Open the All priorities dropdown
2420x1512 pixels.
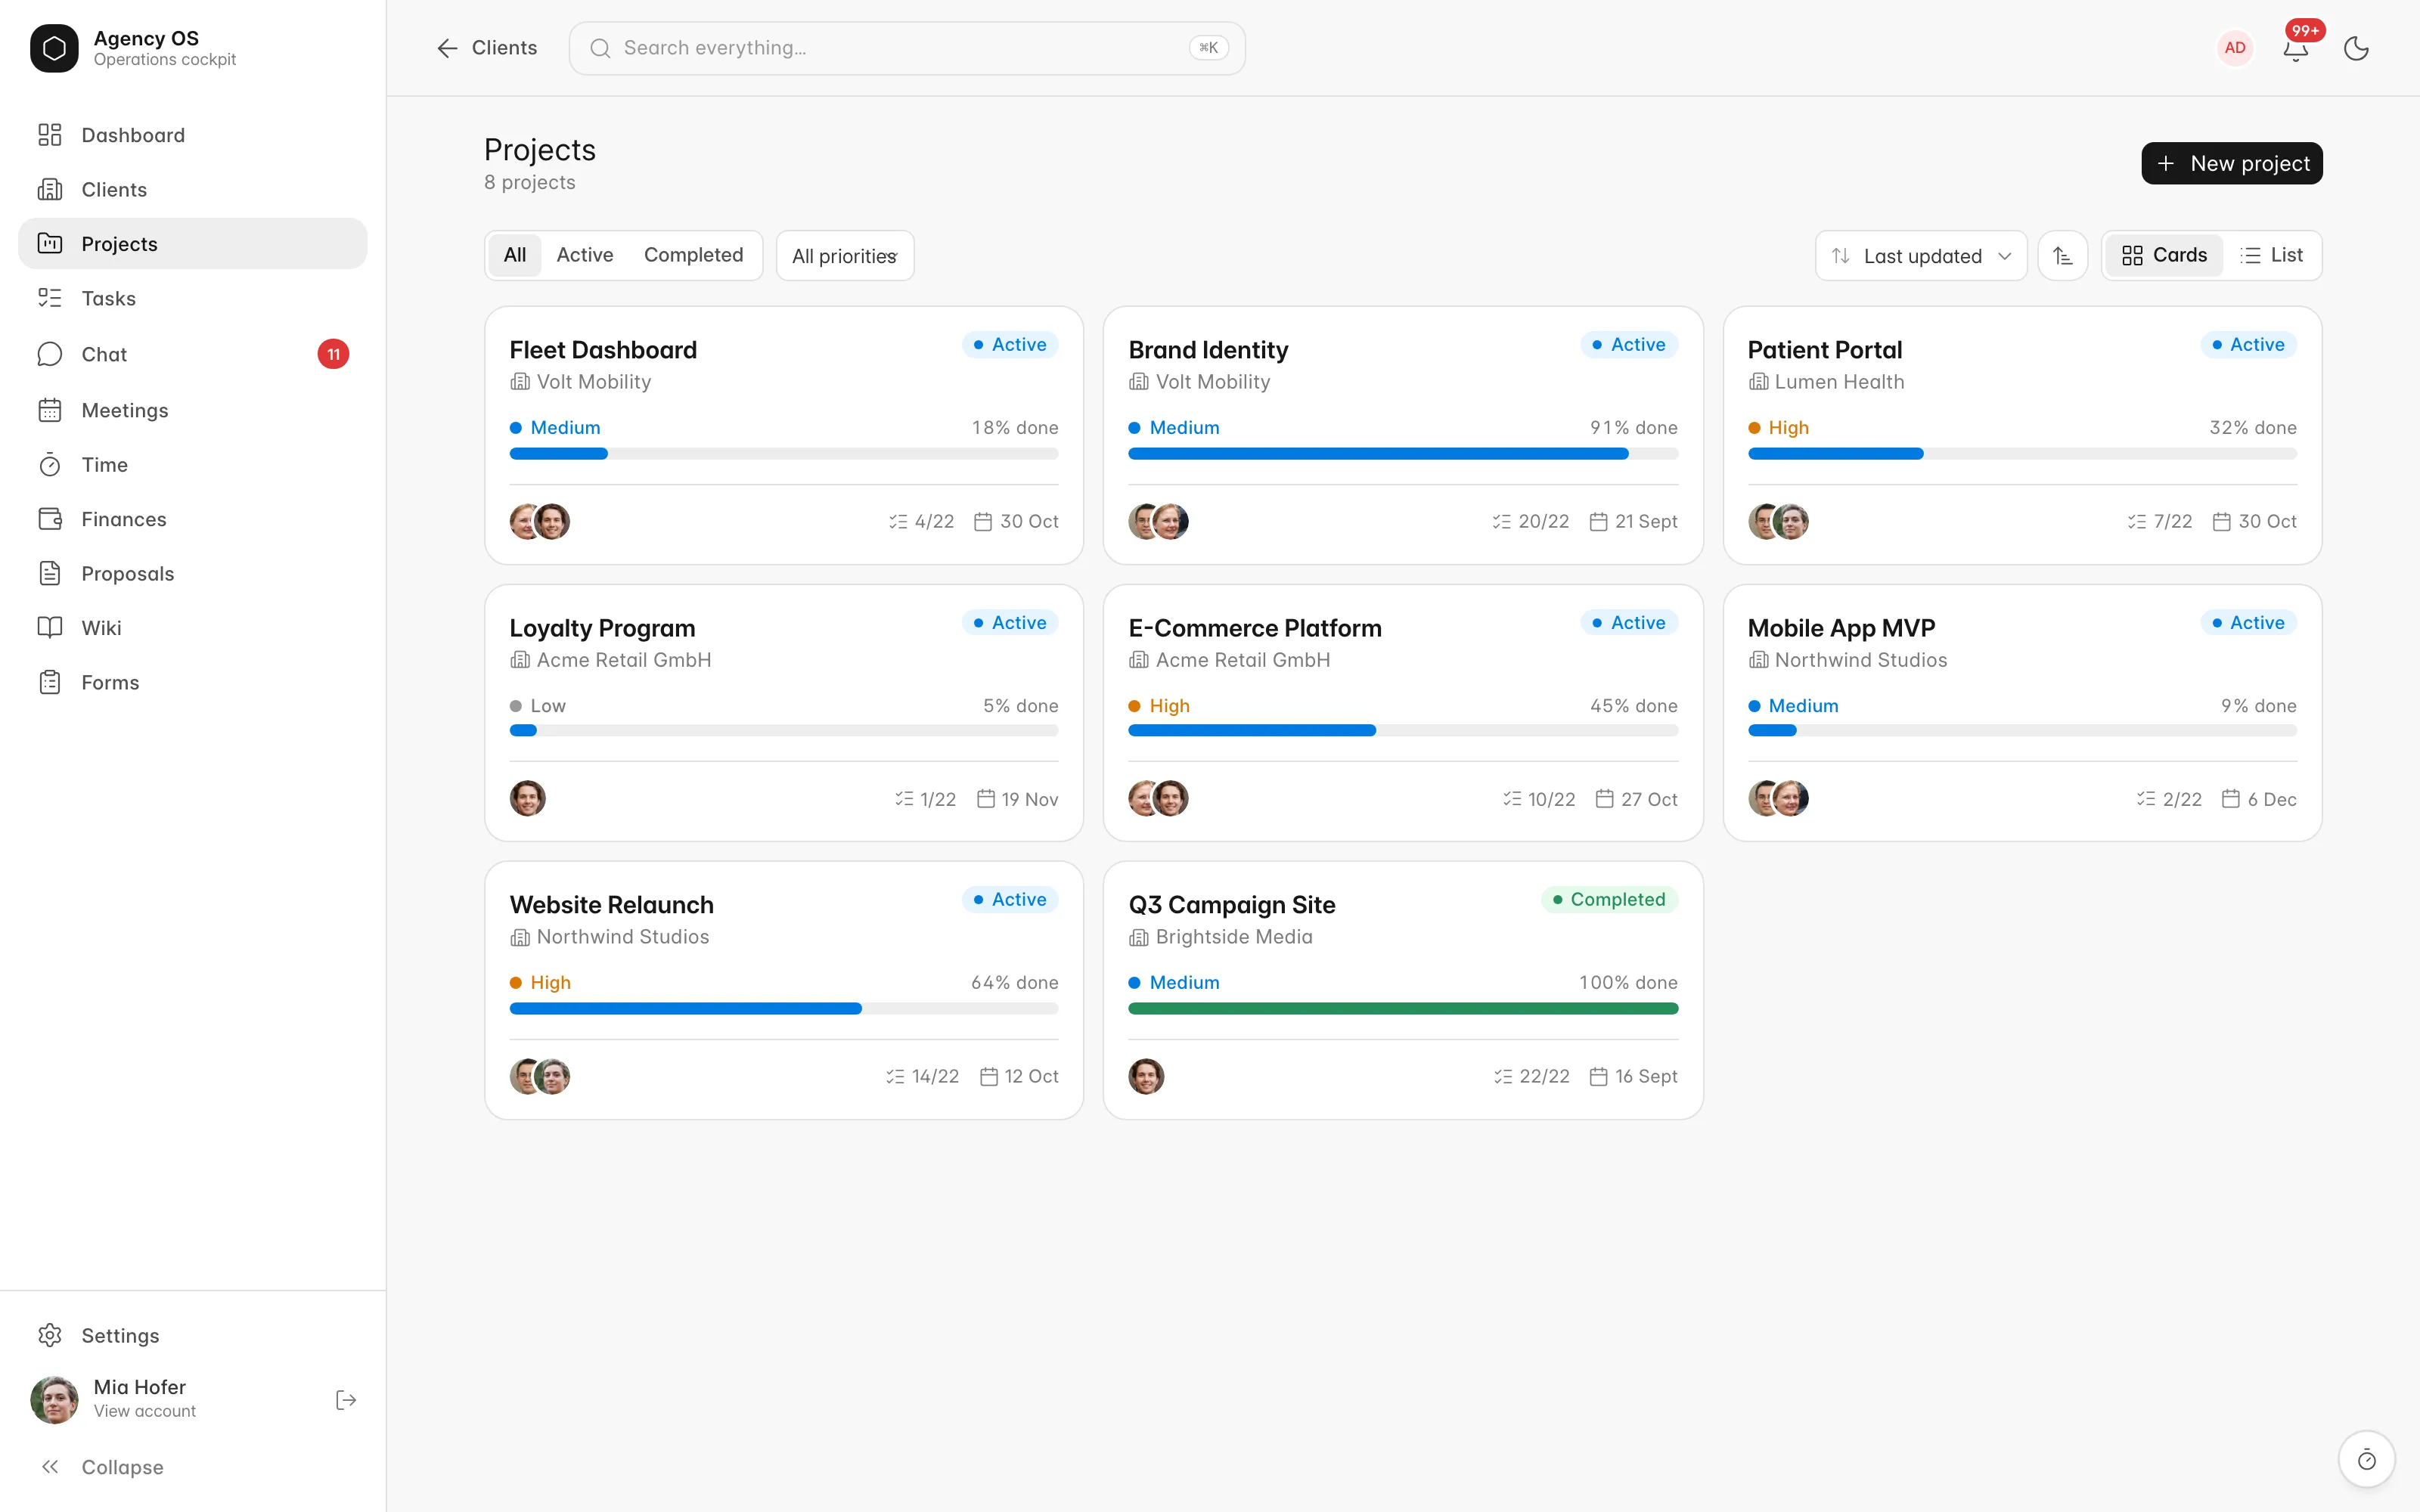(x=844, y=255)
